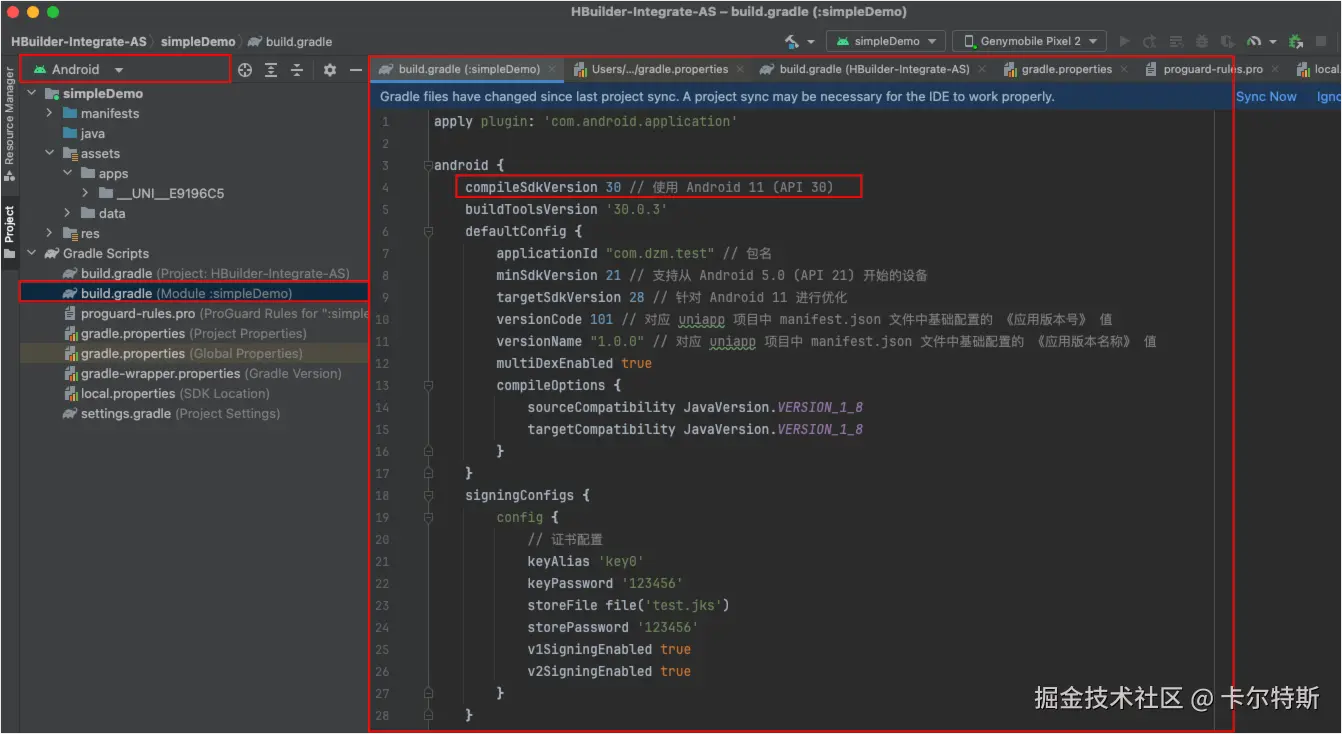Select settings.gradle (Project Settings) file
The height and width of the screenshot is (734, 1342).
(171, 413)
